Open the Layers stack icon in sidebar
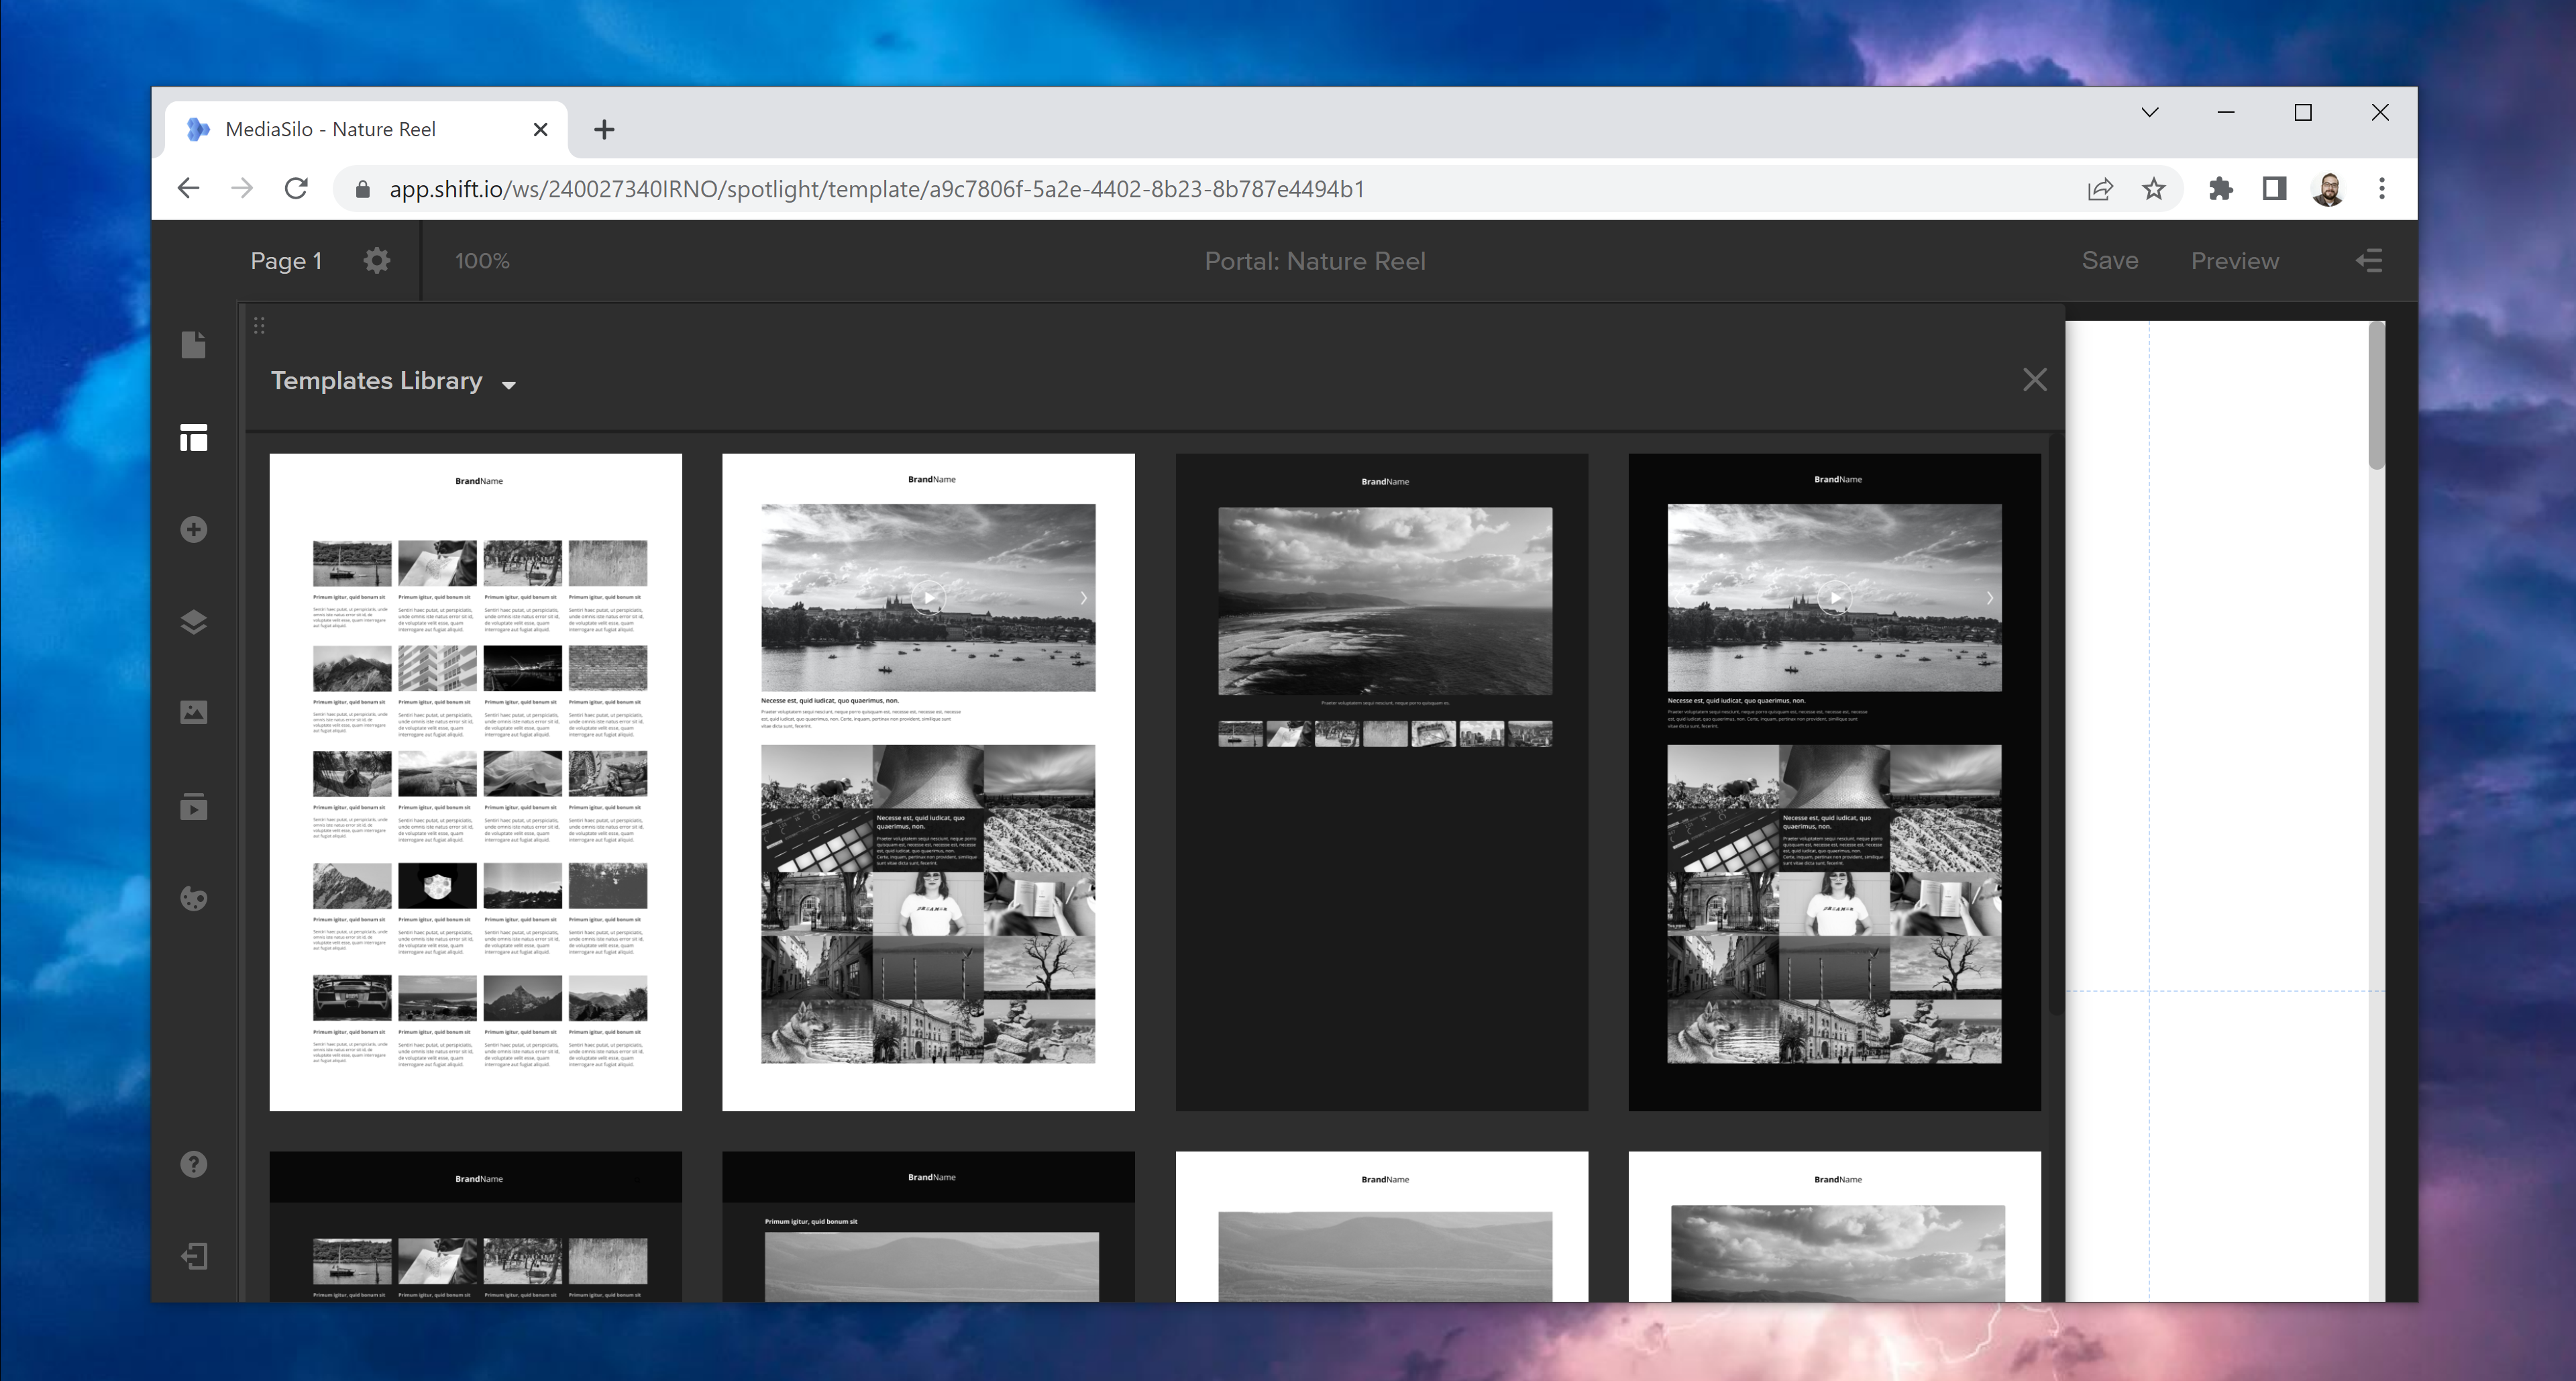 coord(194,622)
